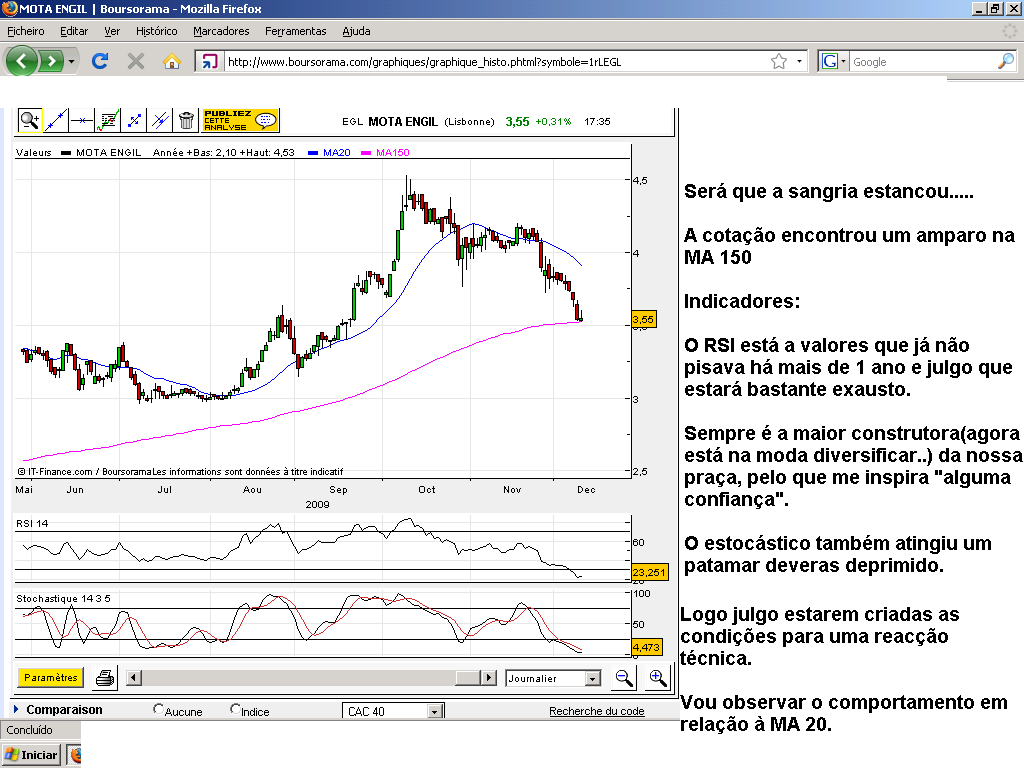Screen dimensions: 1024x768
Task: Click the MOTA ENGIL stock name header
Action: tap(402, 121)
